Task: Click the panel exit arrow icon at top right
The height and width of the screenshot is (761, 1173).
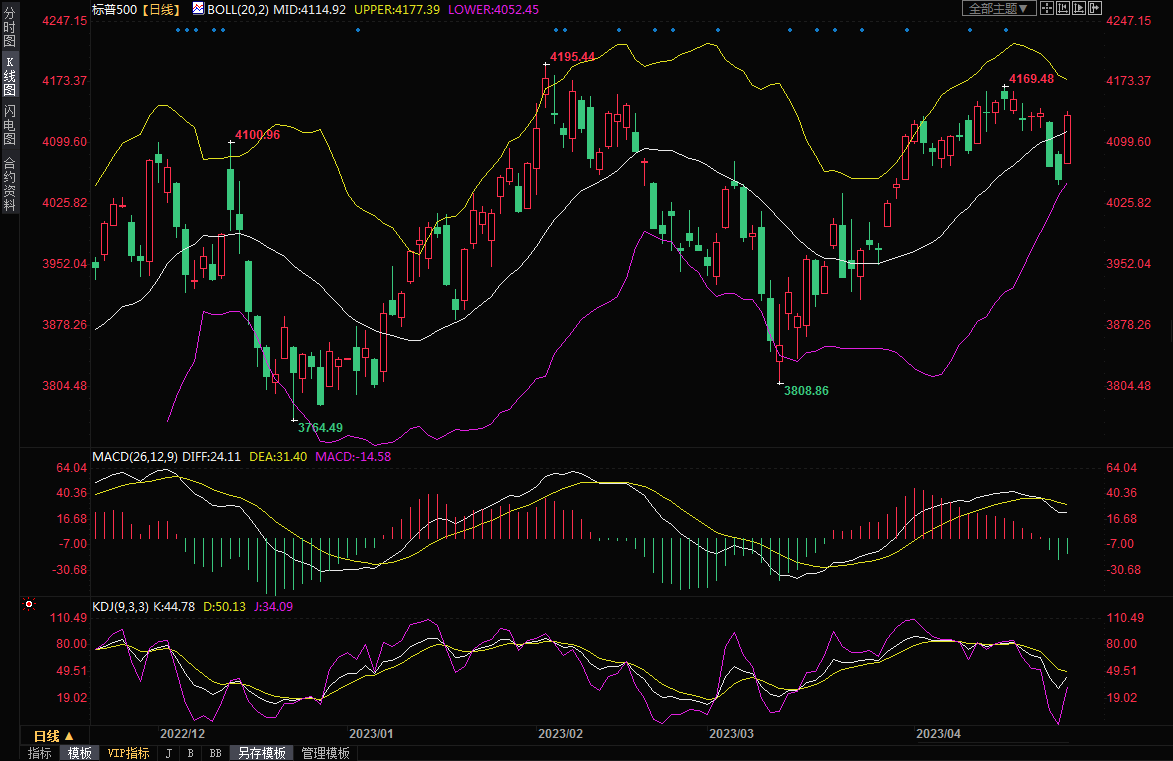Action: [x=1094, y=8]
